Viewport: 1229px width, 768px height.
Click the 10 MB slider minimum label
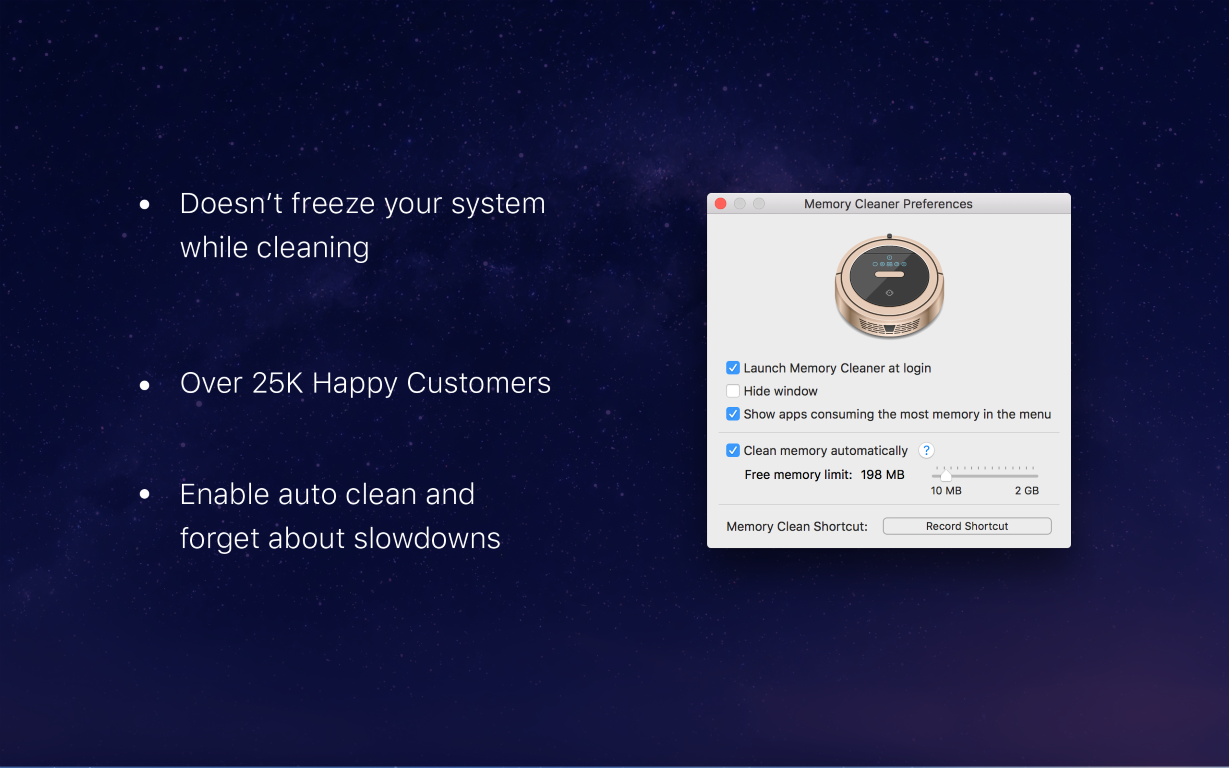pos(946,491)
